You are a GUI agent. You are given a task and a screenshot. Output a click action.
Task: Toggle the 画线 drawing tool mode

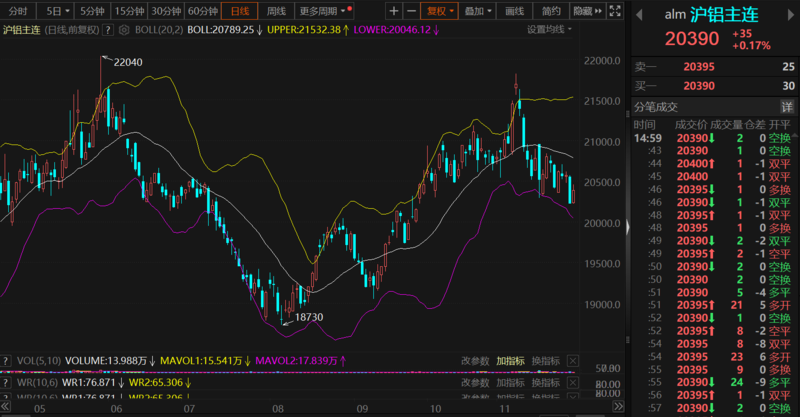pos(515,11)
